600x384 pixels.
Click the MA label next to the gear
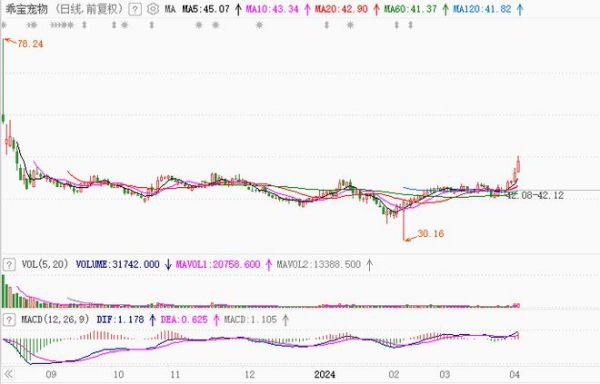170,9
